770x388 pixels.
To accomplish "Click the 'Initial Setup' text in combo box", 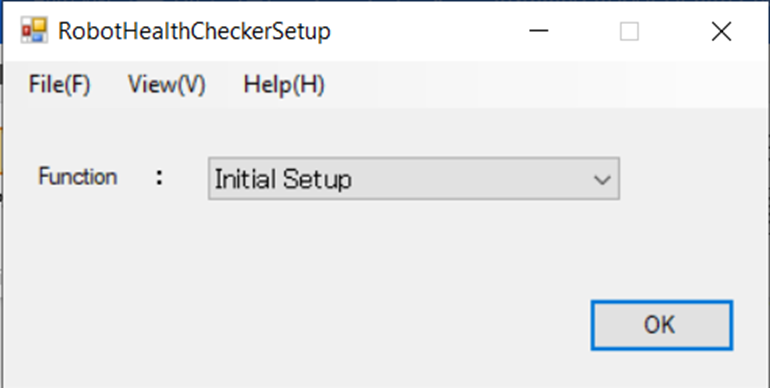I will pyautogui.click(x=283, y=180).
